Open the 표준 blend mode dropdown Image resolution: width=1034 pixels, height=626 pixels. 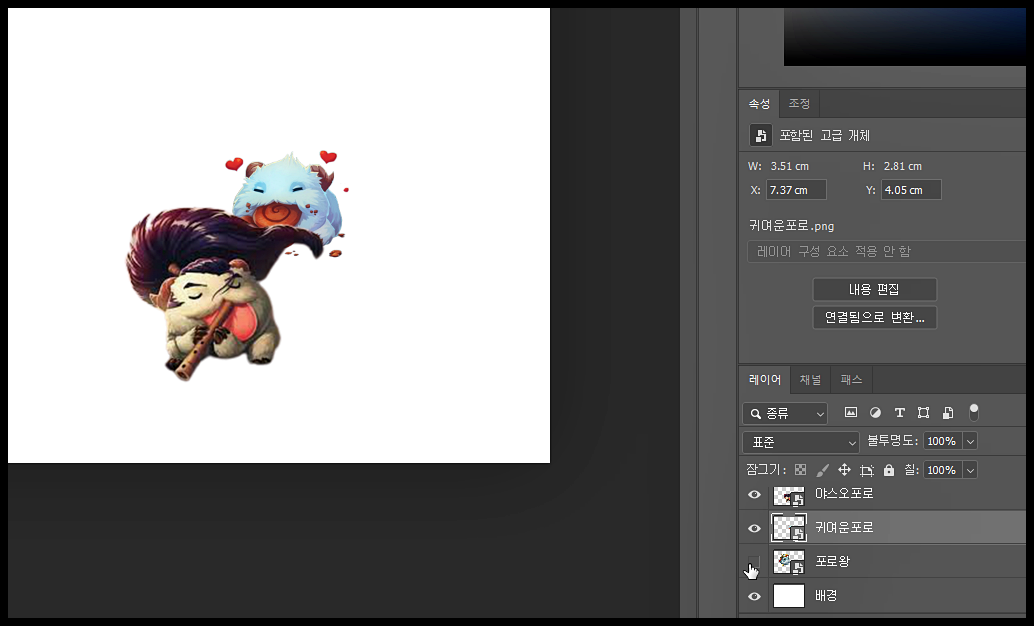coord(801,442)
